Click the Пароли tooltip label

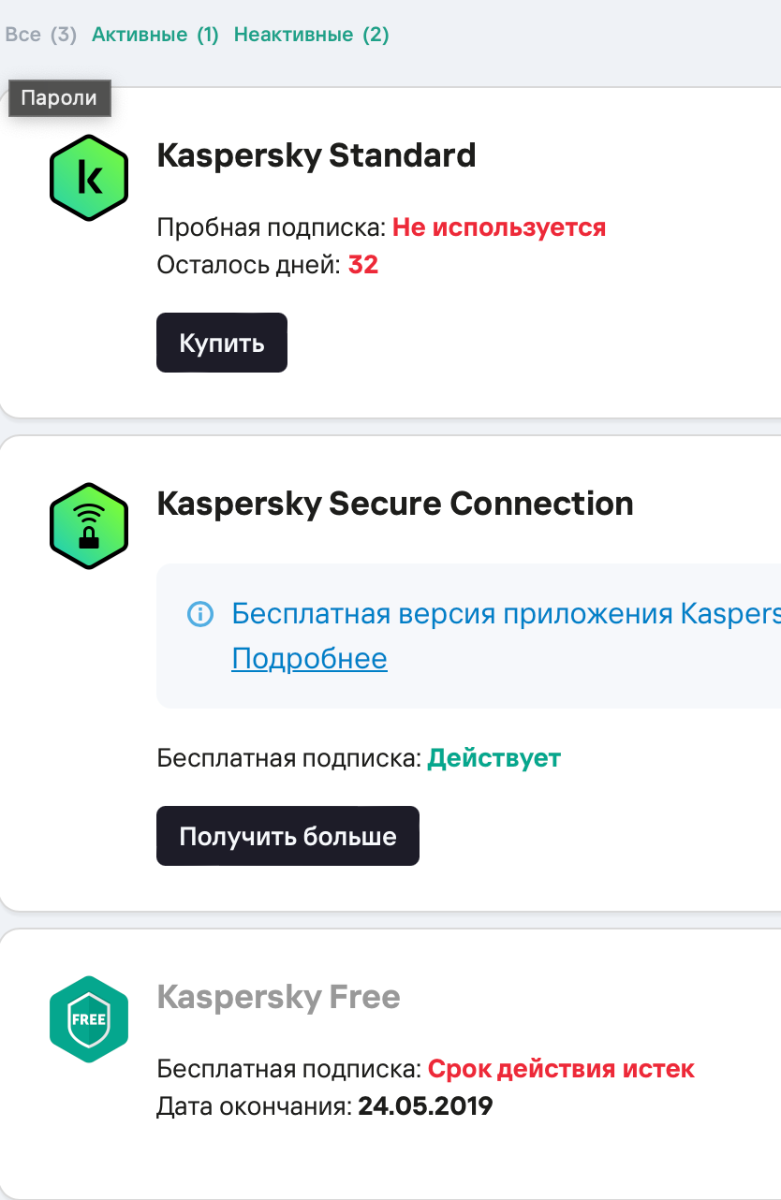coord(59,98)
